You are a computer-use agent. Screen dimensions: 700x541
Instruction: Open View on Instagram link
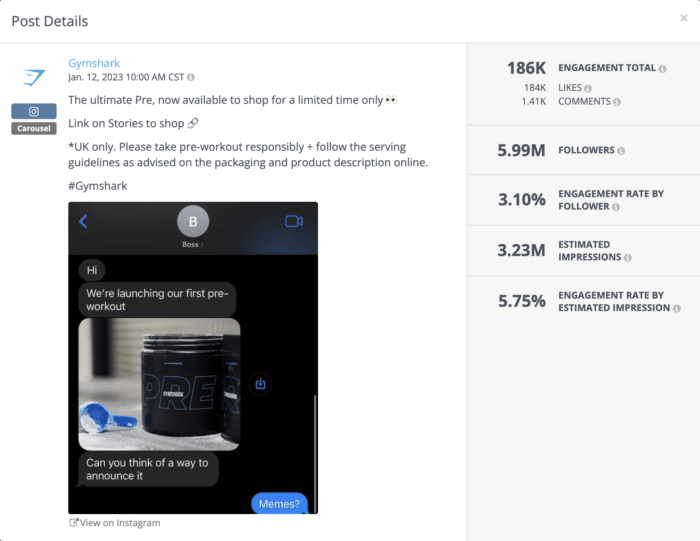tap(120, 523)
